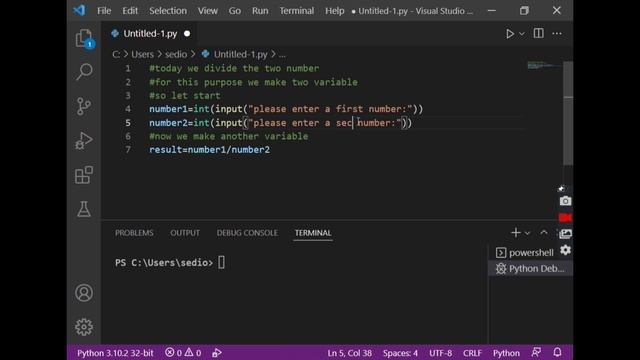Open the Run and Debug view

[84, 141]
